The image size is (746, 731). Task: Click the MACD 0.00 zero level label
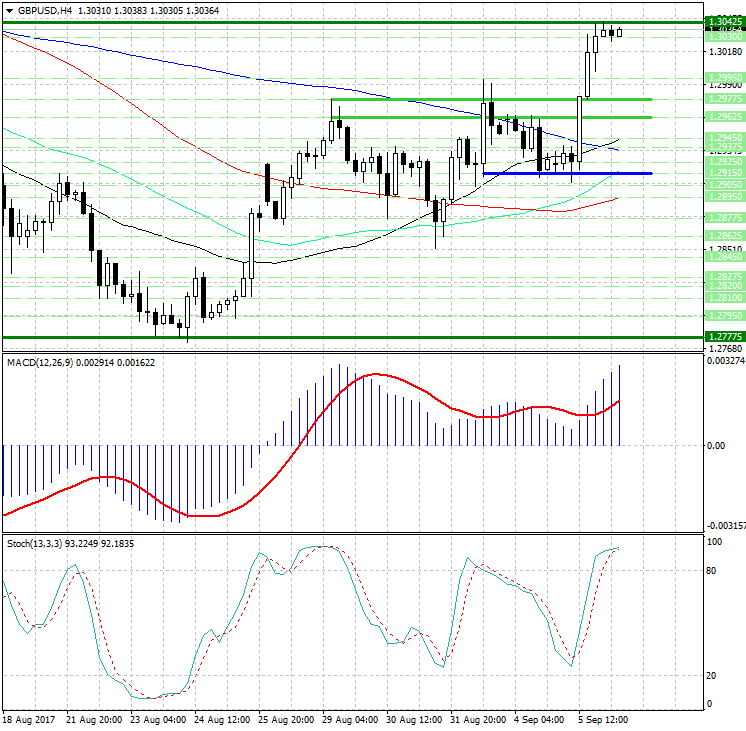point(716,445)
